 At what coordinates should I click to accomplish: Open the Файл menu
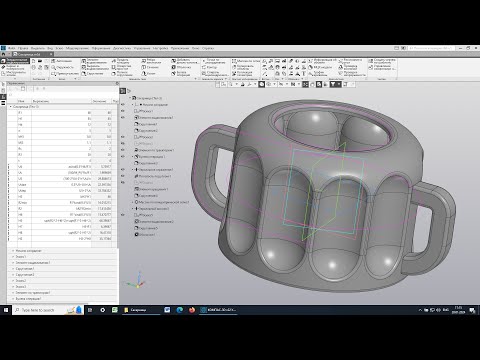pos(11,48)
